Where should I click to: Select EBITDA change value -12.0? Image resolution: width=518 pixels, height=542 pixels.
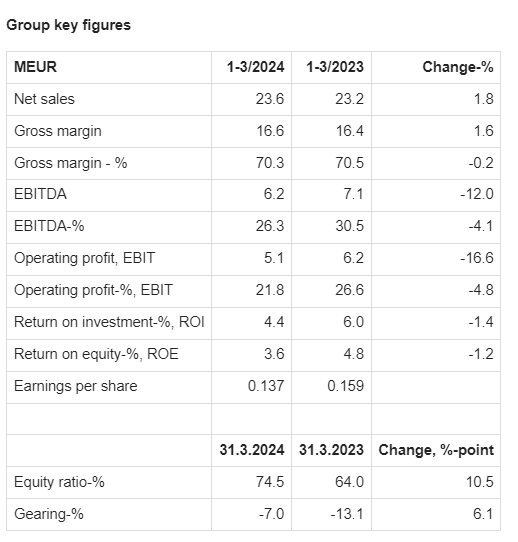[477, 194]
